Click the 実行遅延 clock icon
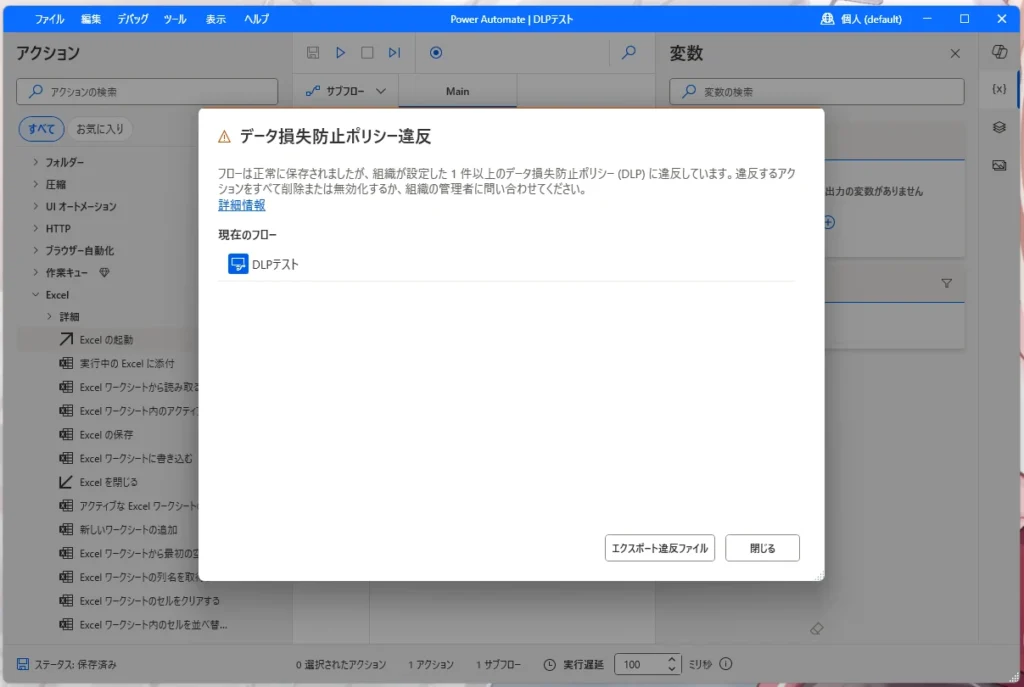 550,665
